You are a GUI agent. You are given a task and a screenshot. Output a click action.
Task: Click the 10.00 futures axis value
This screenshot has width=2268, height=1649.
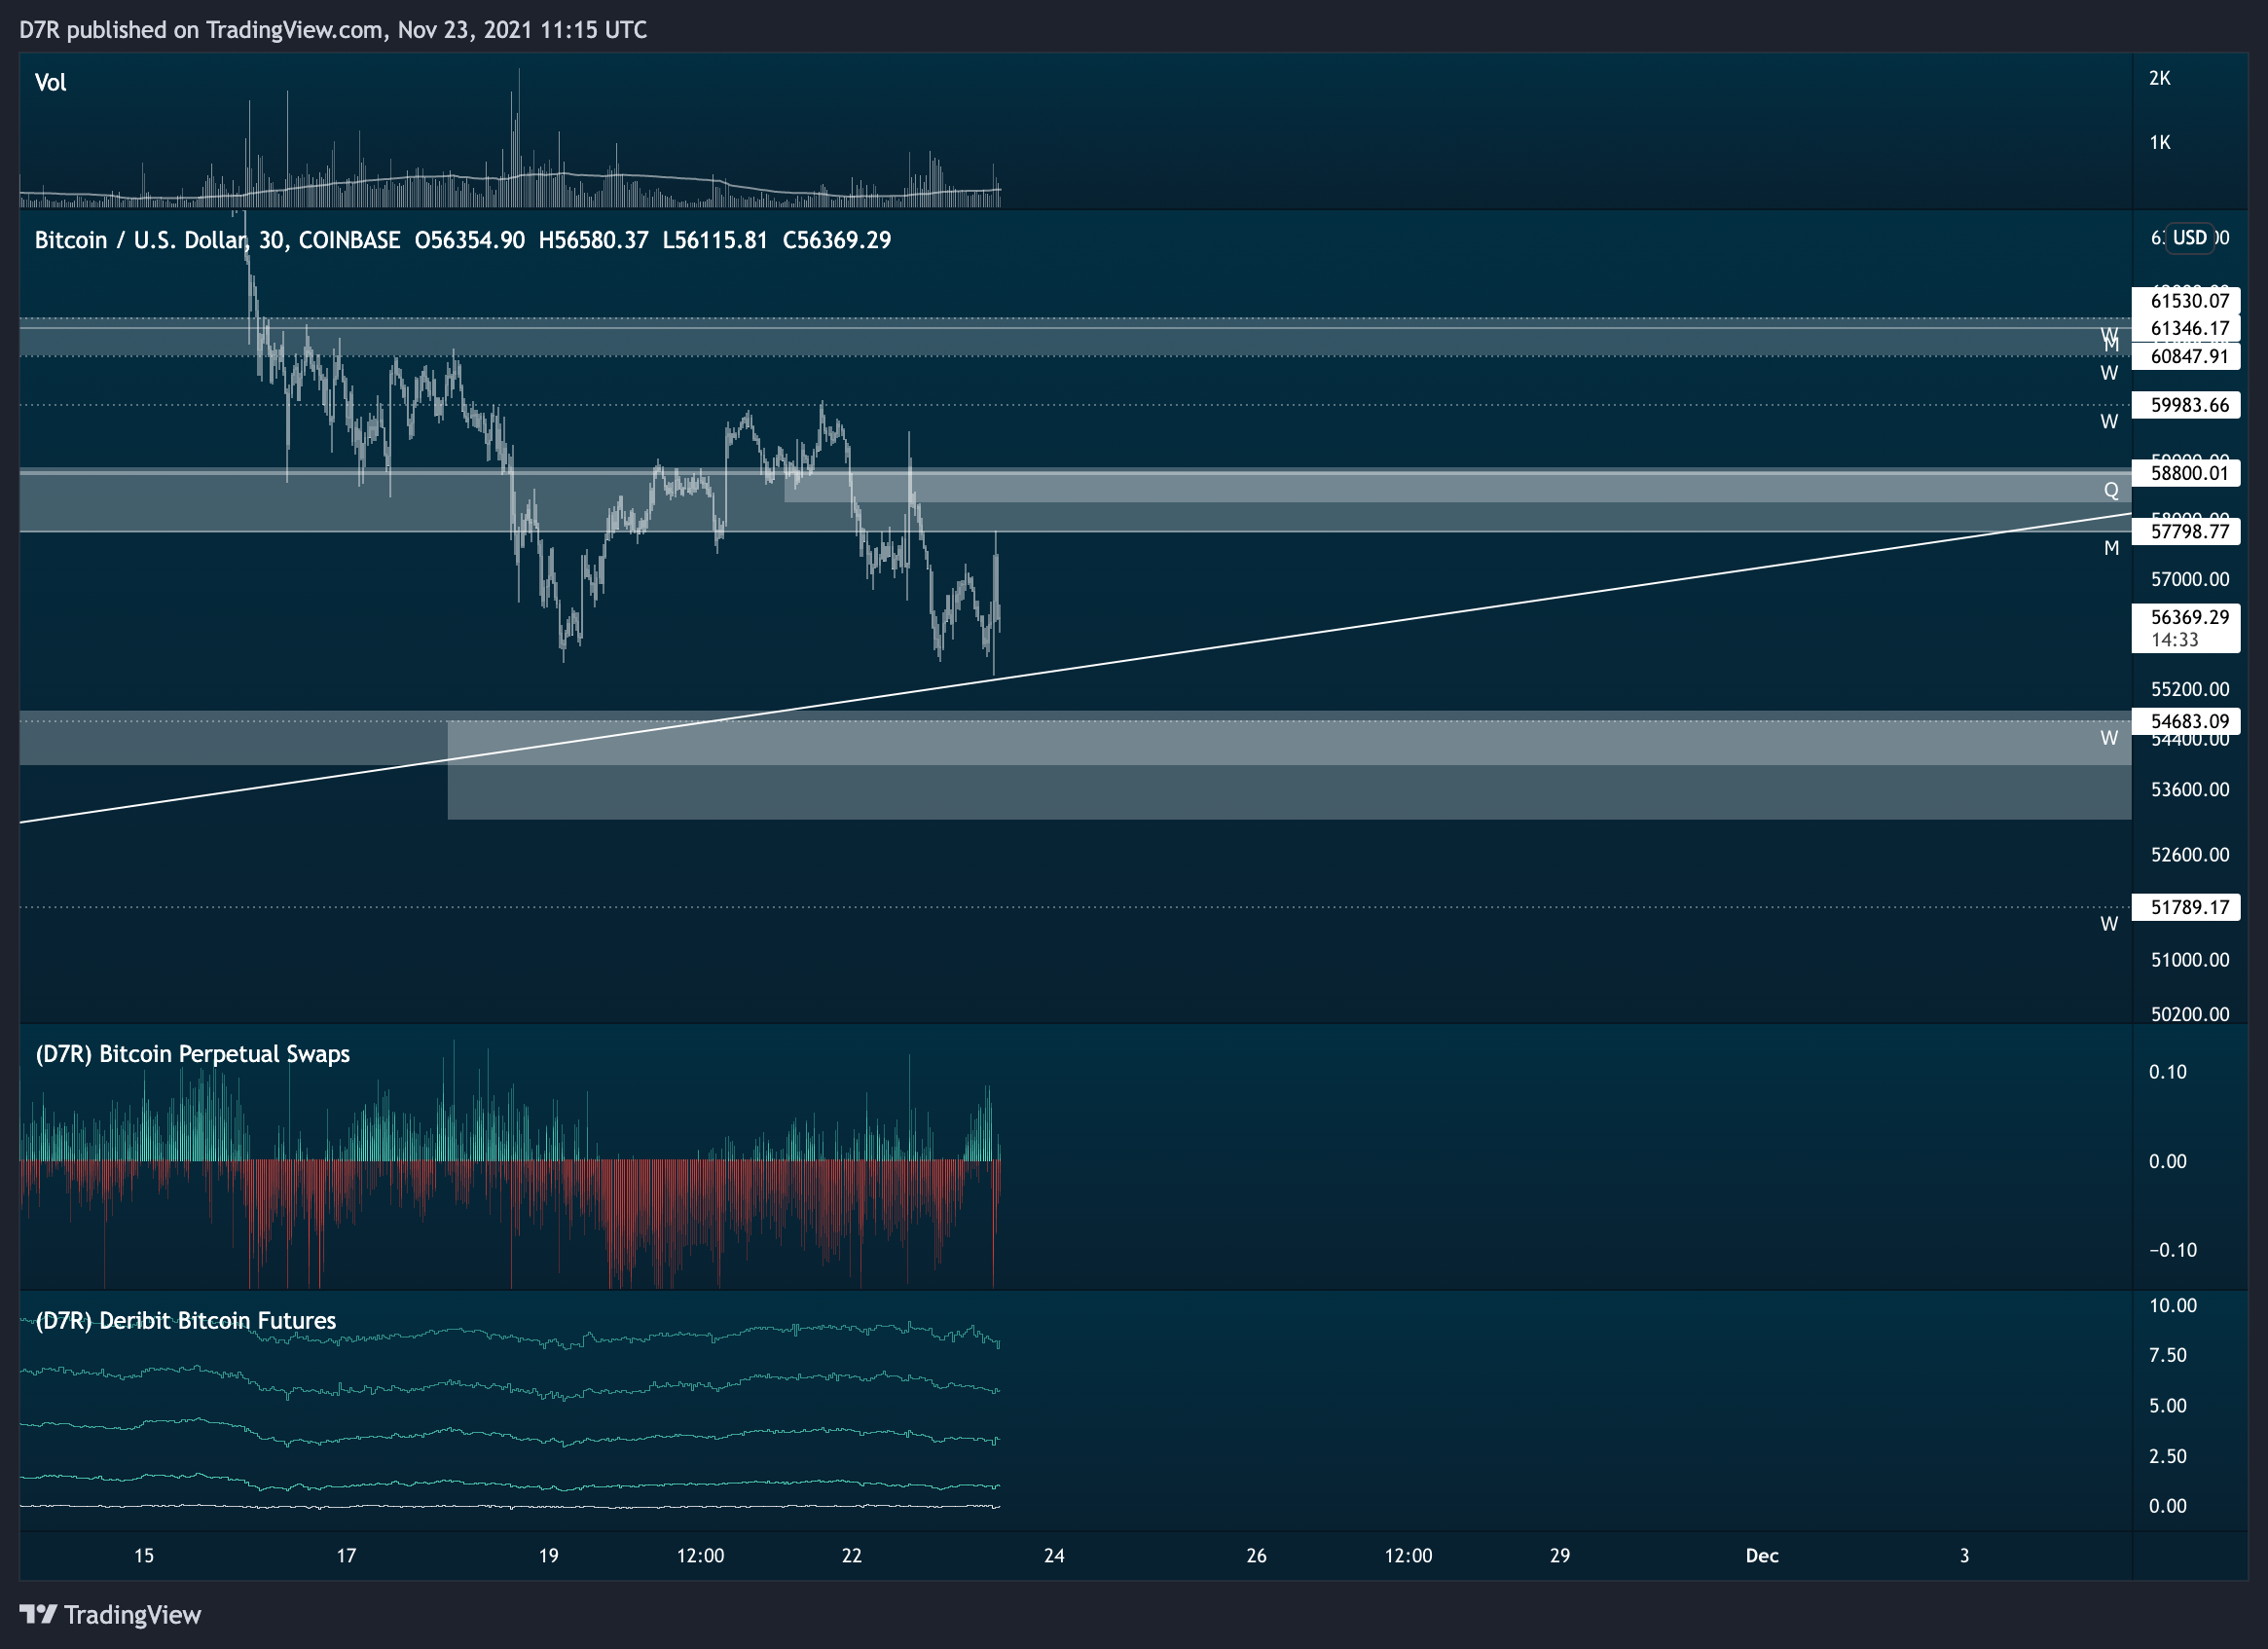2173,1305
